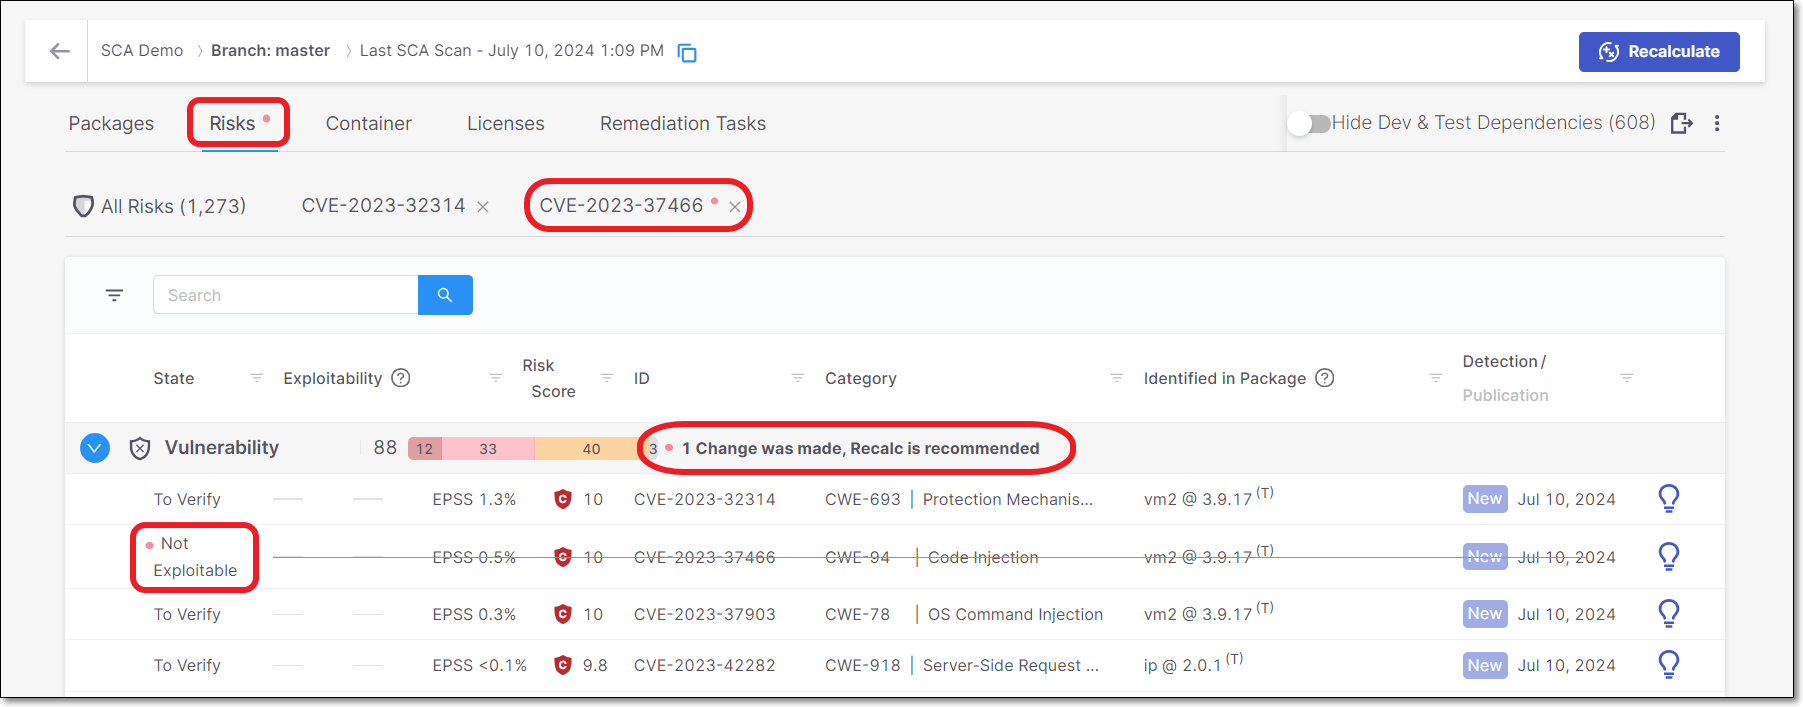Click CWE-918 Server-Side Request category
The height and width of the screenshot is (707, 1803).
962,665
